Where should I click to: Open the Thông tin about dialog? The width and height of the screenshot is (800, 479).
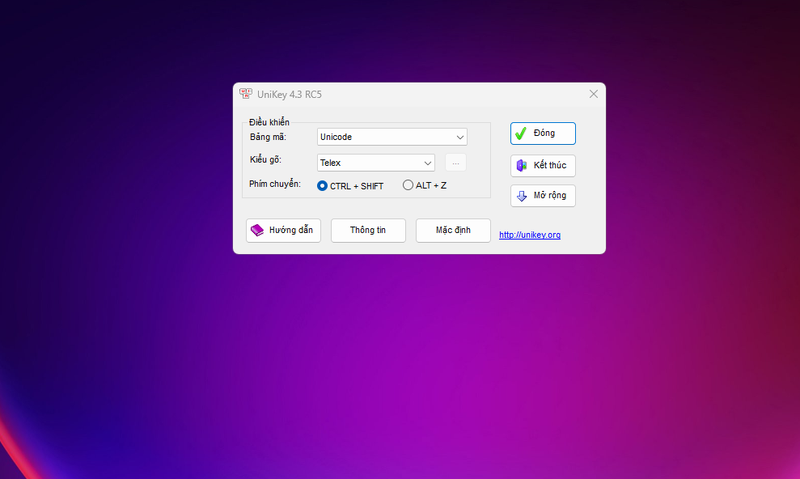coord(368,230)
